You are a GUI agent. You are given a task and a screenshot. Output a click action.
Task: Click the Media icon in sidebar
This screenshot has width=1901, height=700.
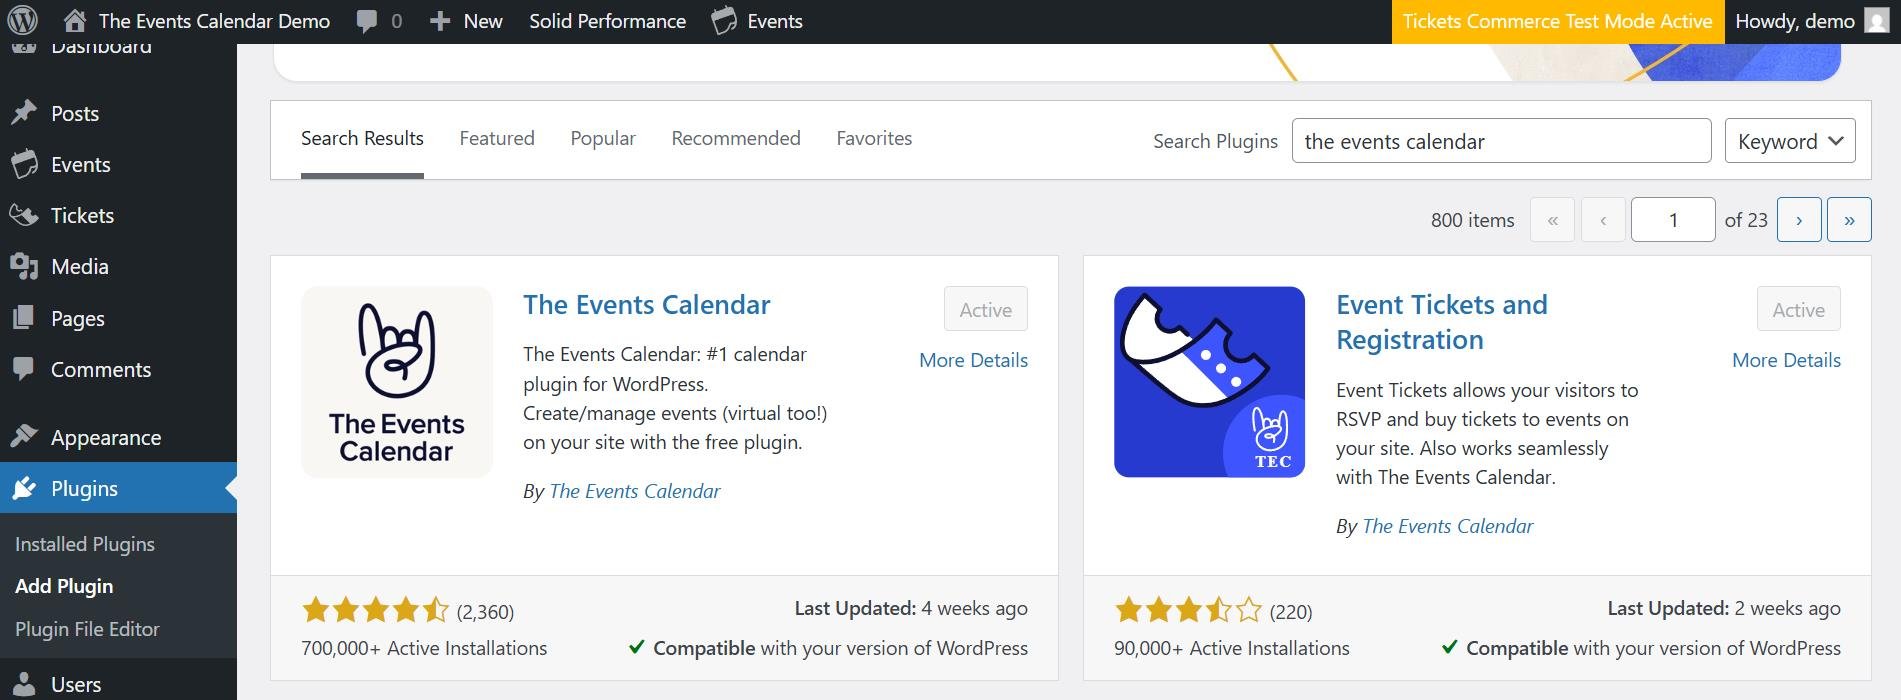pyautogui.click(x=24, y=266)
